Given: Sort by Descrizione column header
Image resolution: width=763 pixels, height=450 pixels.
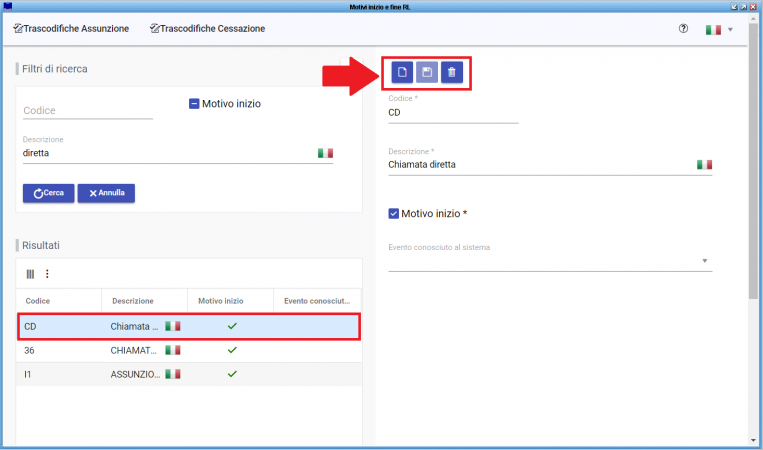Looking at the screenshot, I should tap(133, 301).
